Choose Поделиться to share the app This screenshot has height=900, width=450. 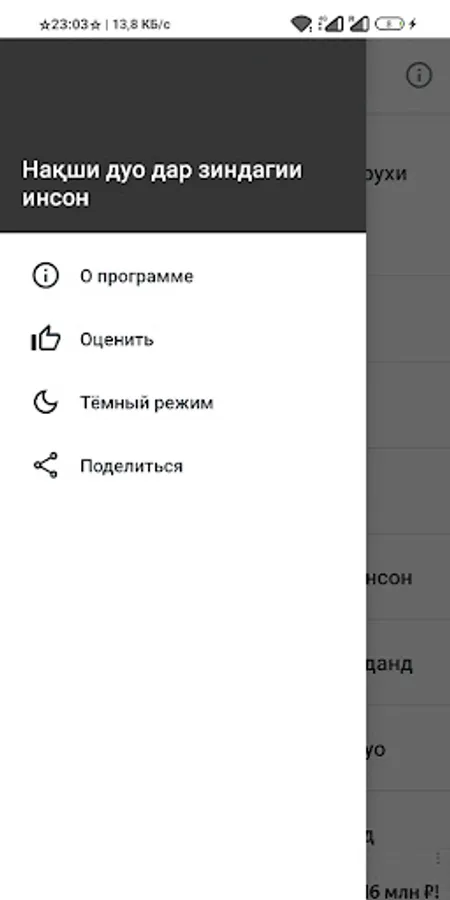183,465
